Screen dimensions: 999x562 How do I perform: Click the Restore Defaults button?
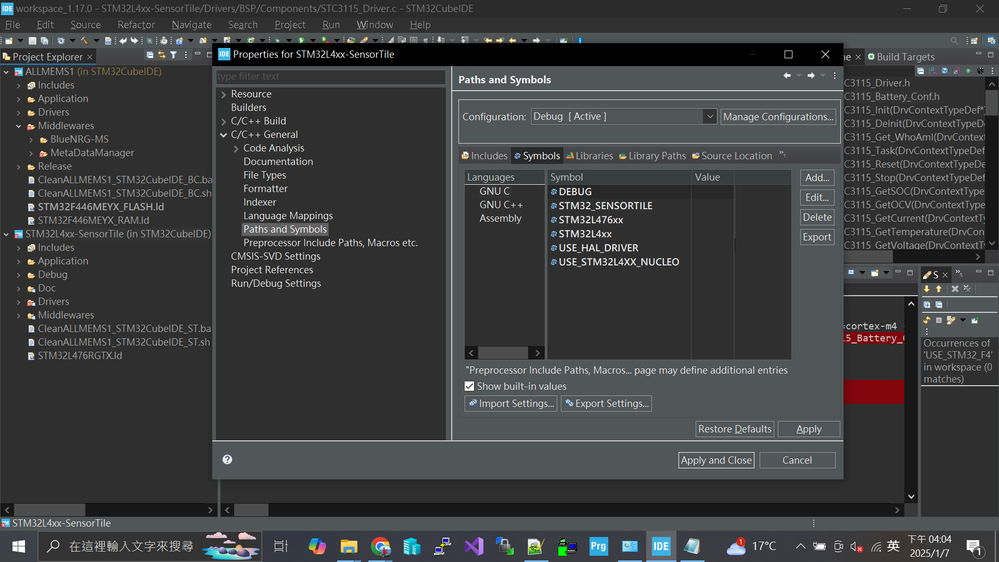pyautogui.click(x=735, y=429)
